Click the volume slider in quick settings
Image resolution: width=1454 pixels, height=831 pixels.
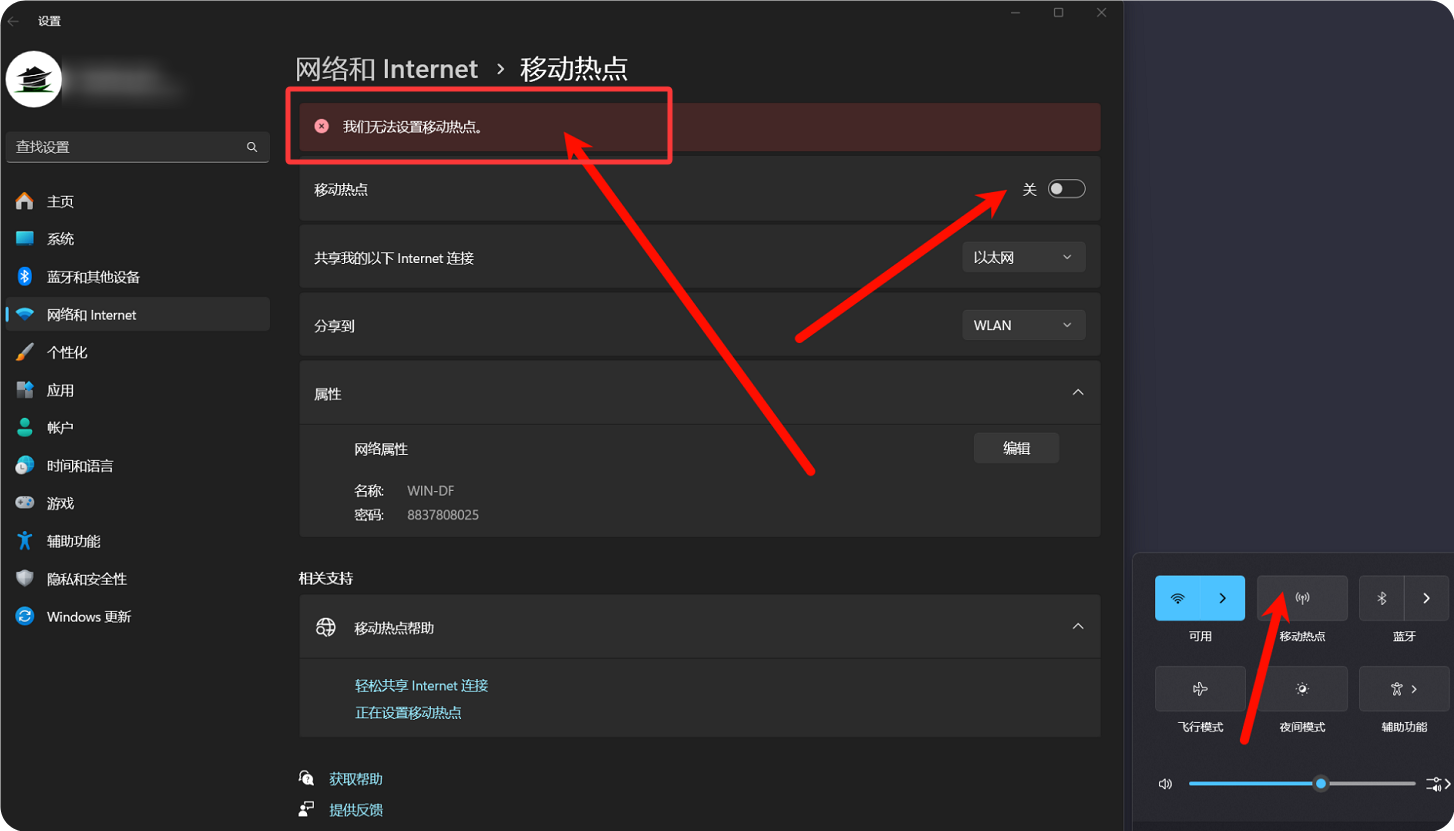point(1302,784)
